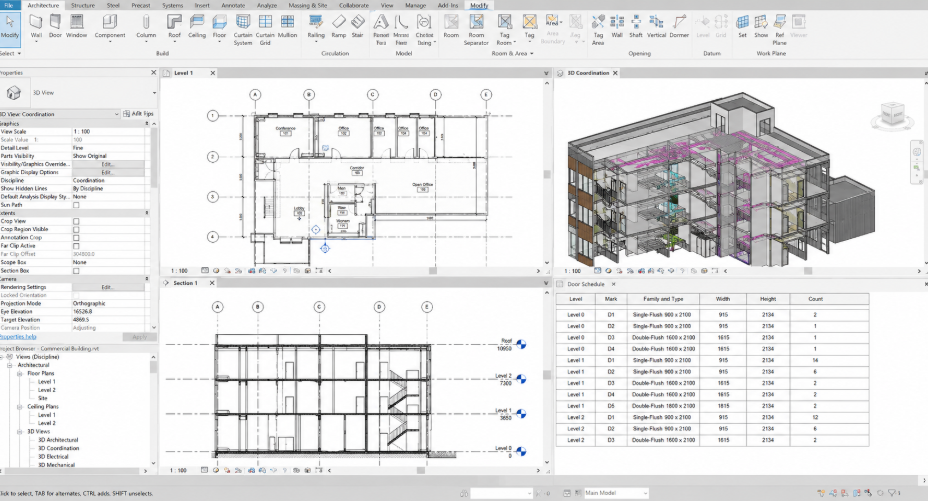Click the Component tool icon
This screenshot has width=928, height=501.
pos(109,26)
